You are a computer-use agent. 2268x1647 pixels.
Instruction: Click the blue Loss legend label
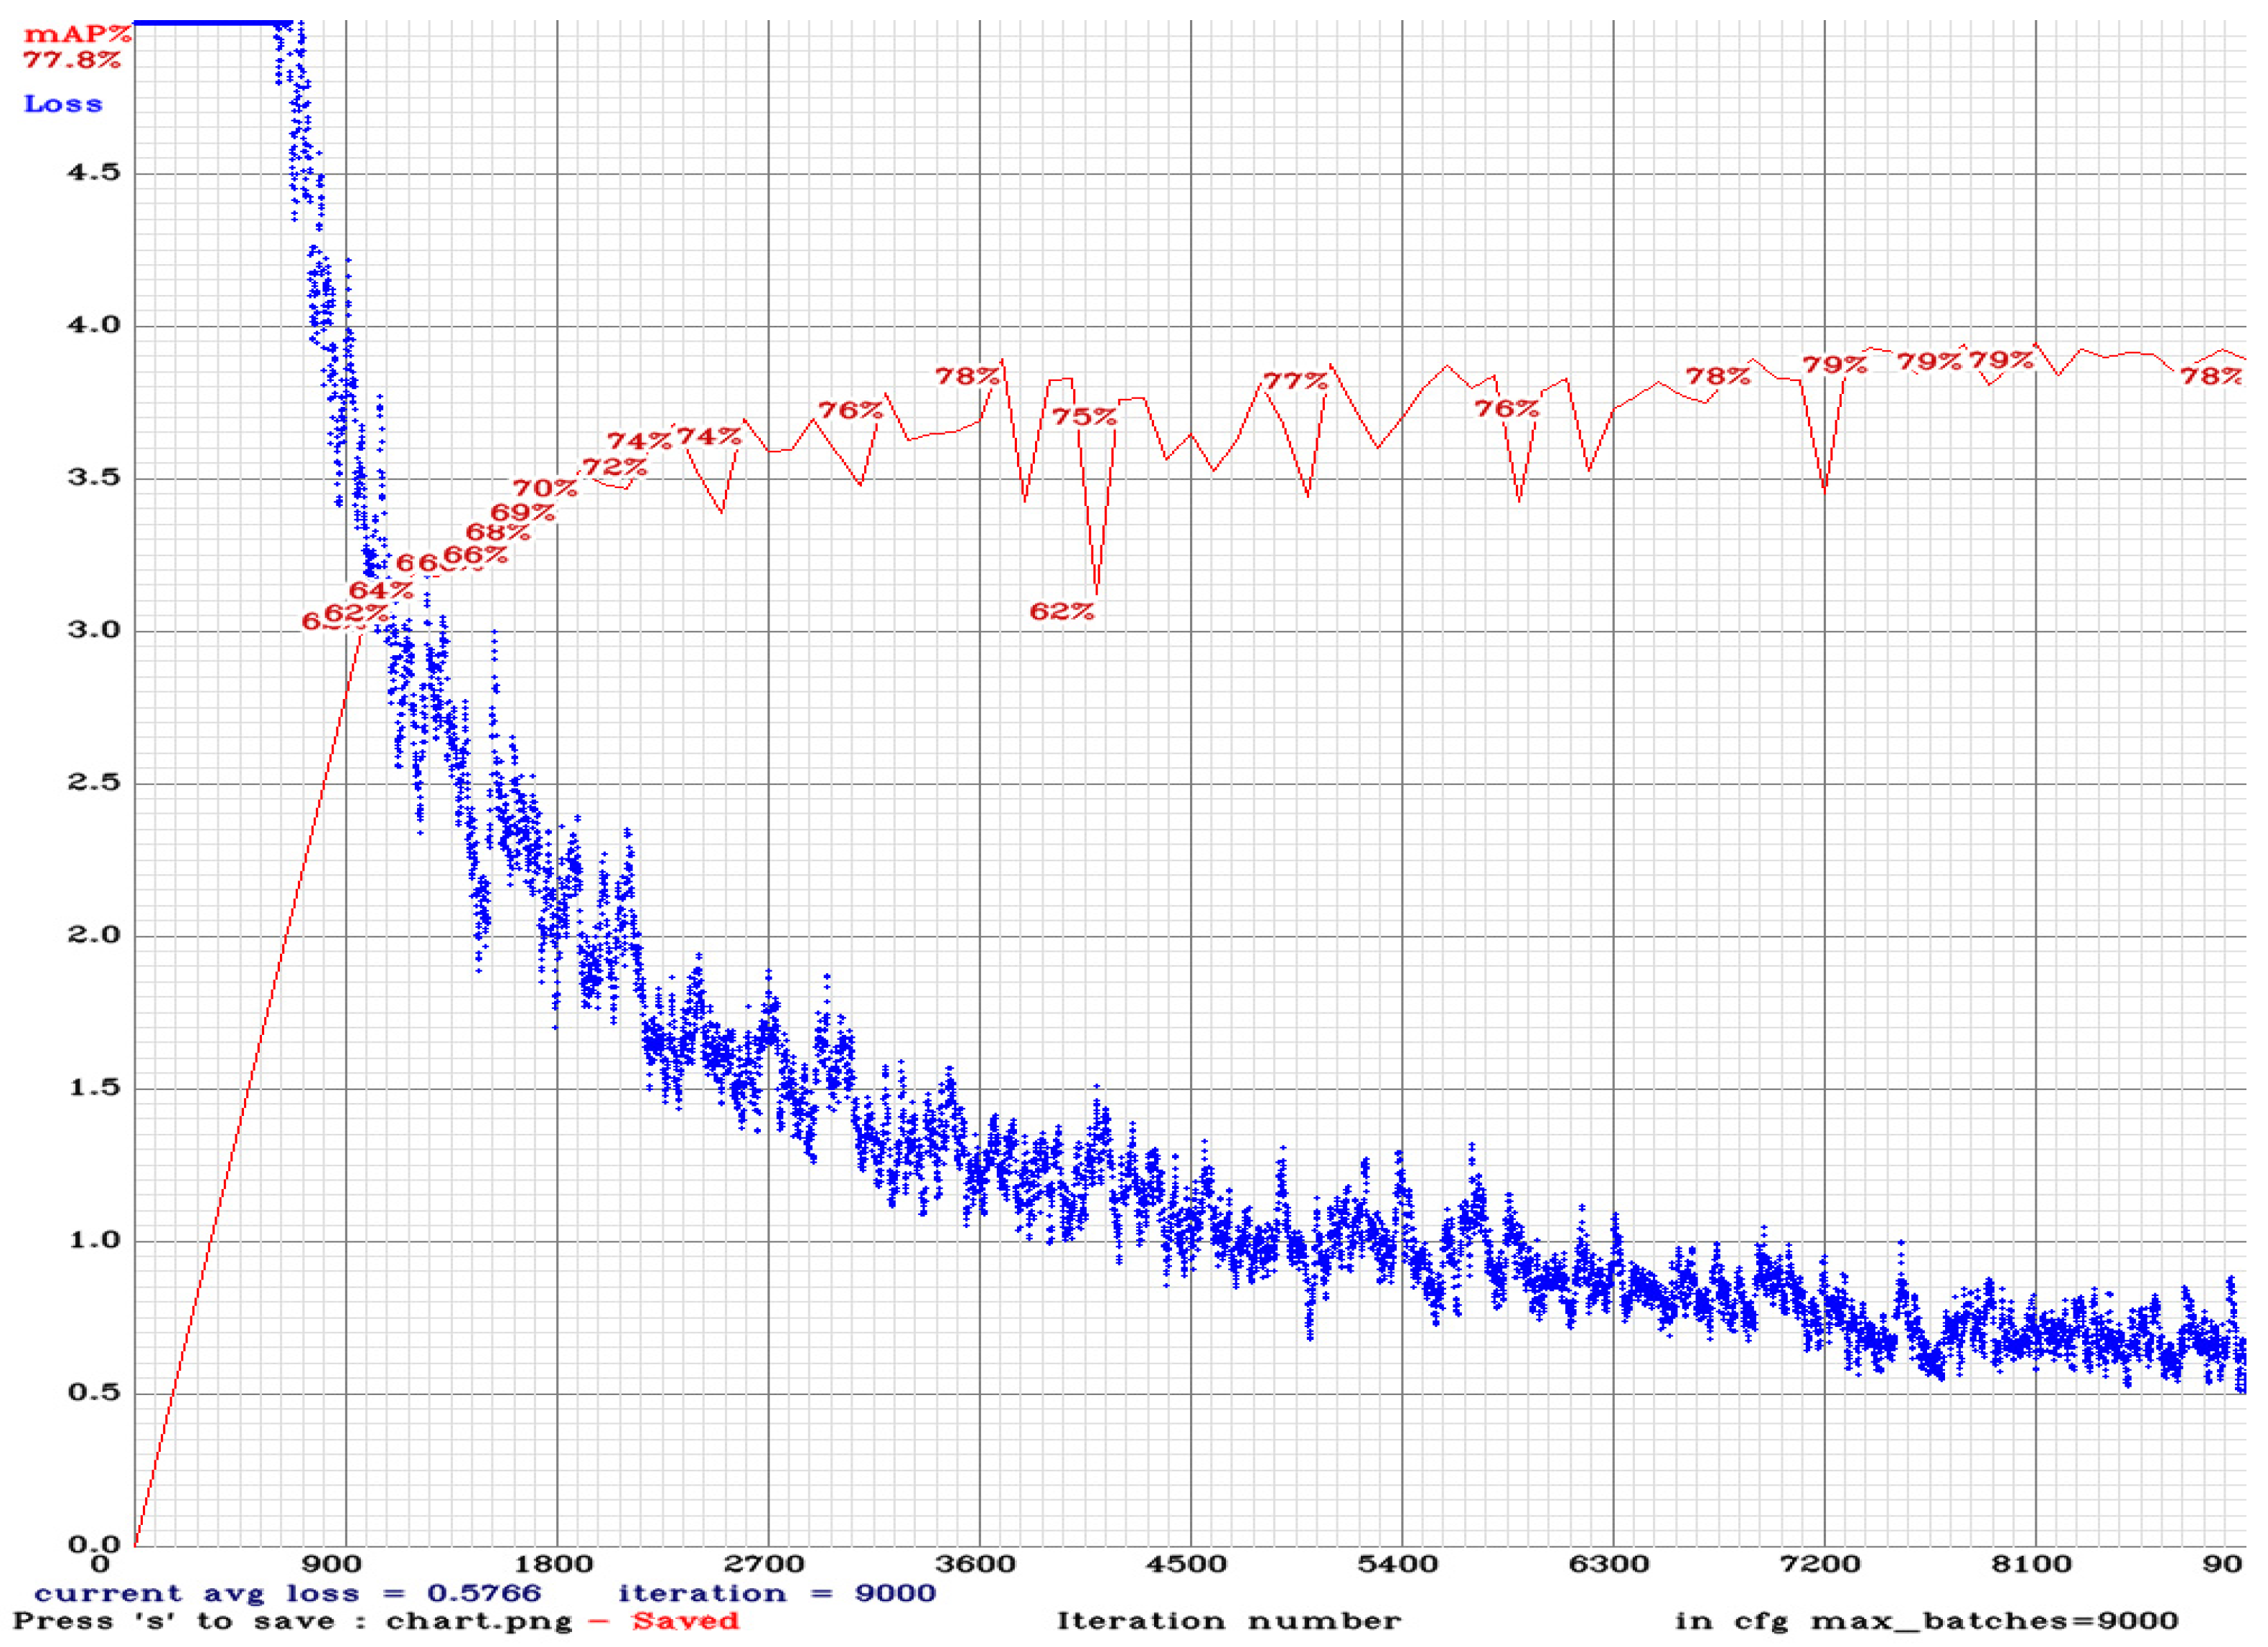click(x=63, y=105)
